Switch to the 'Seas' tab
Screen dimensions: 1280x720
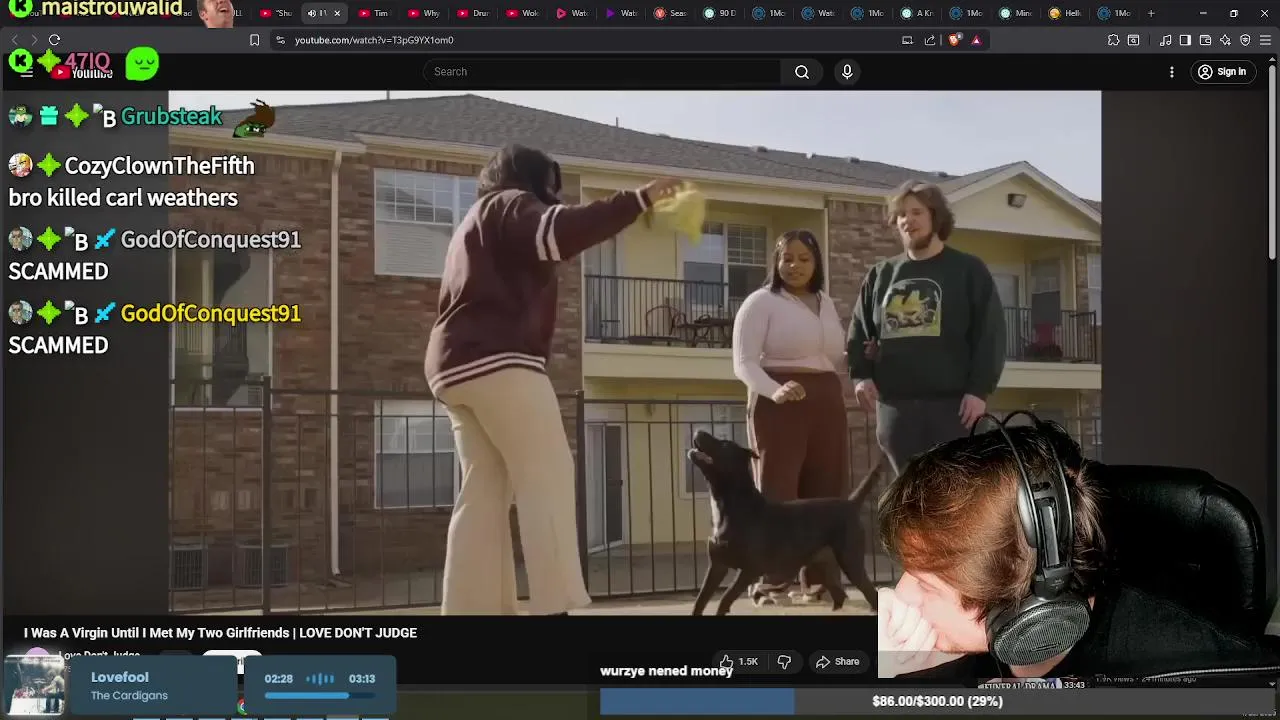click(x=670, y=13)
